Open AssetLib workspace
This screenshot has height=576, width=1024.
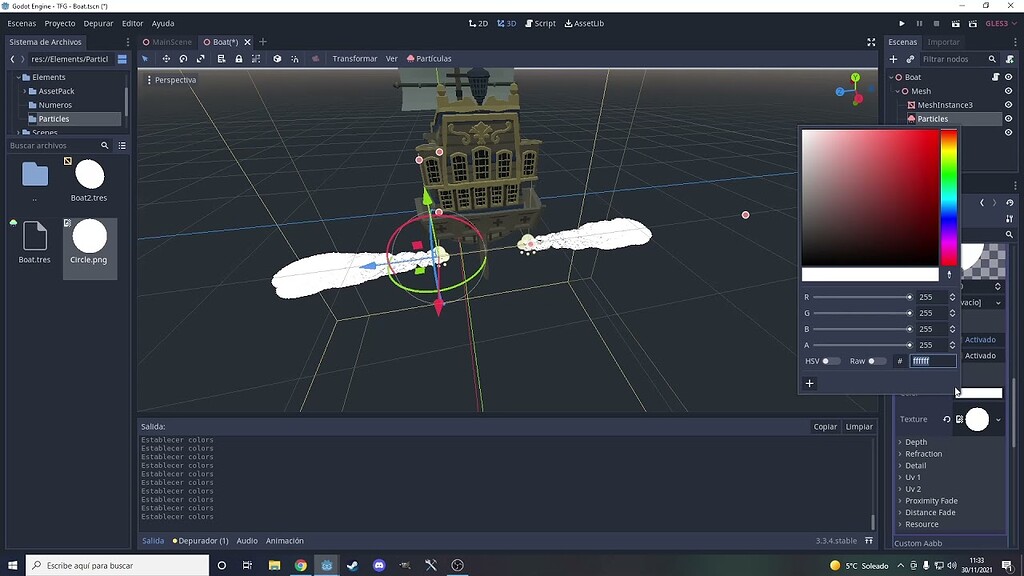584,24
